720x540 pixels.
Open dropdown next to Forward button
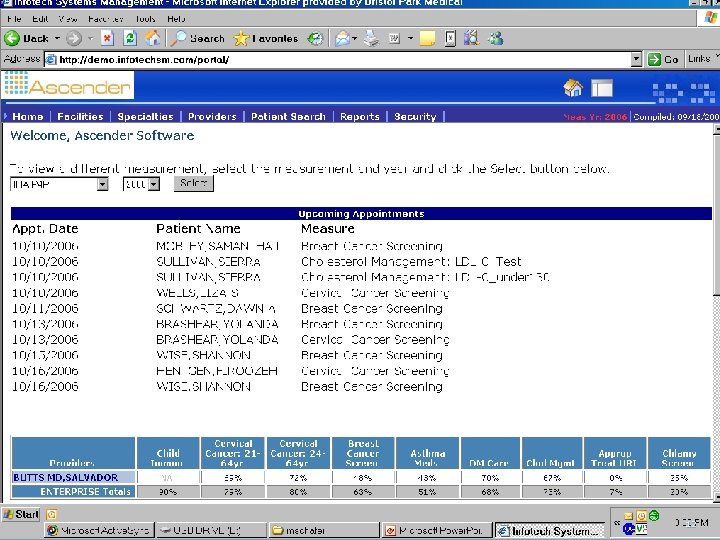pos(90,39)
